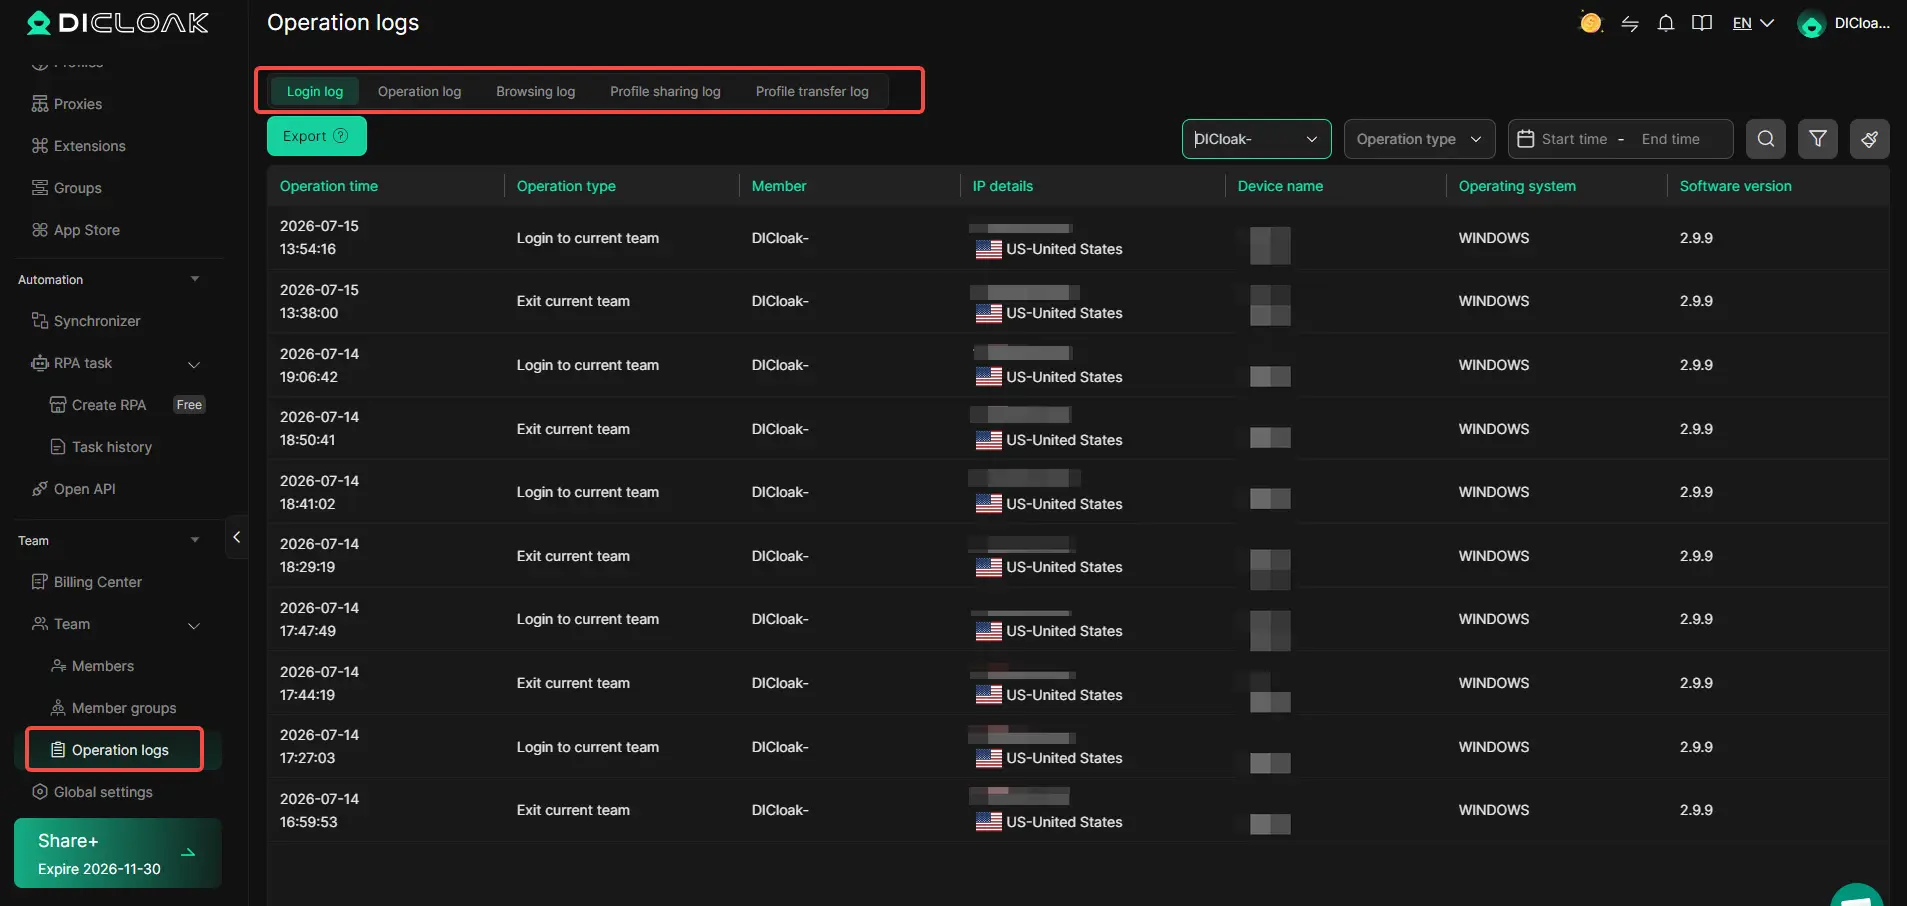Collapse the Team section header arrow

[195, 540]
